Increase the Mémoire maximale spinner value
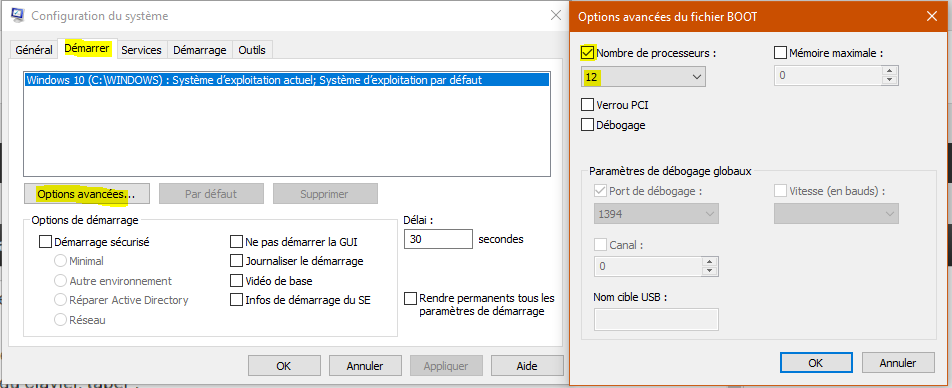Image resolution: width=952 pixels, height=388 pixels. (890, 70)
